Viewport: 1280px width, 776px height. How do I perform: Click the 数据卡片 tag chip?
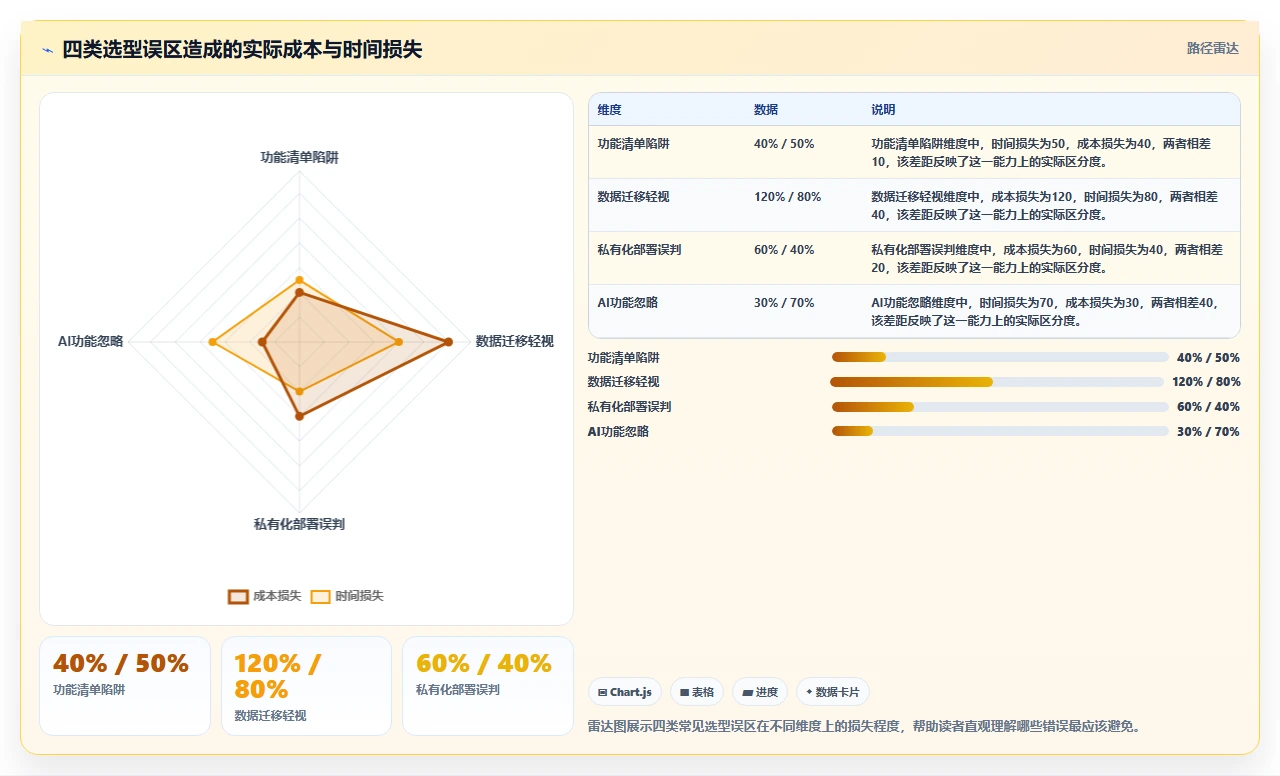[833, 692]
